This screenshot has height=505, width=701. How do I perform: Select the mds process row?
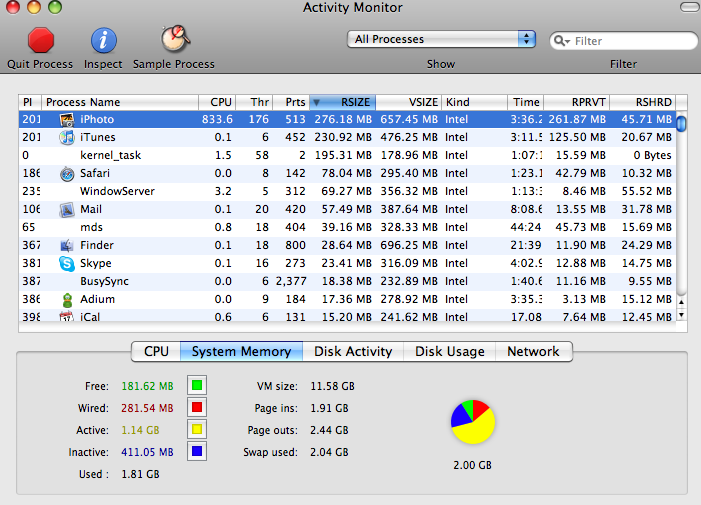[347, 227]
